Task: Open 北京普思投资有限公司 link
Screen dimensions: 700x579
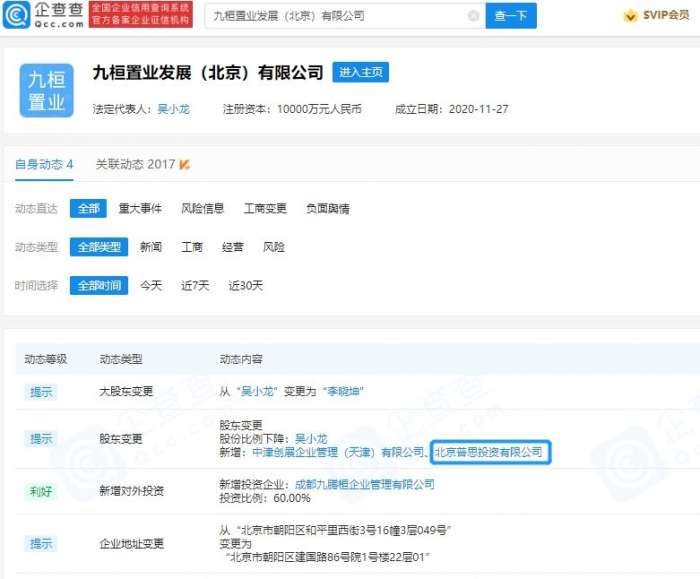Action: pos(489,452)
